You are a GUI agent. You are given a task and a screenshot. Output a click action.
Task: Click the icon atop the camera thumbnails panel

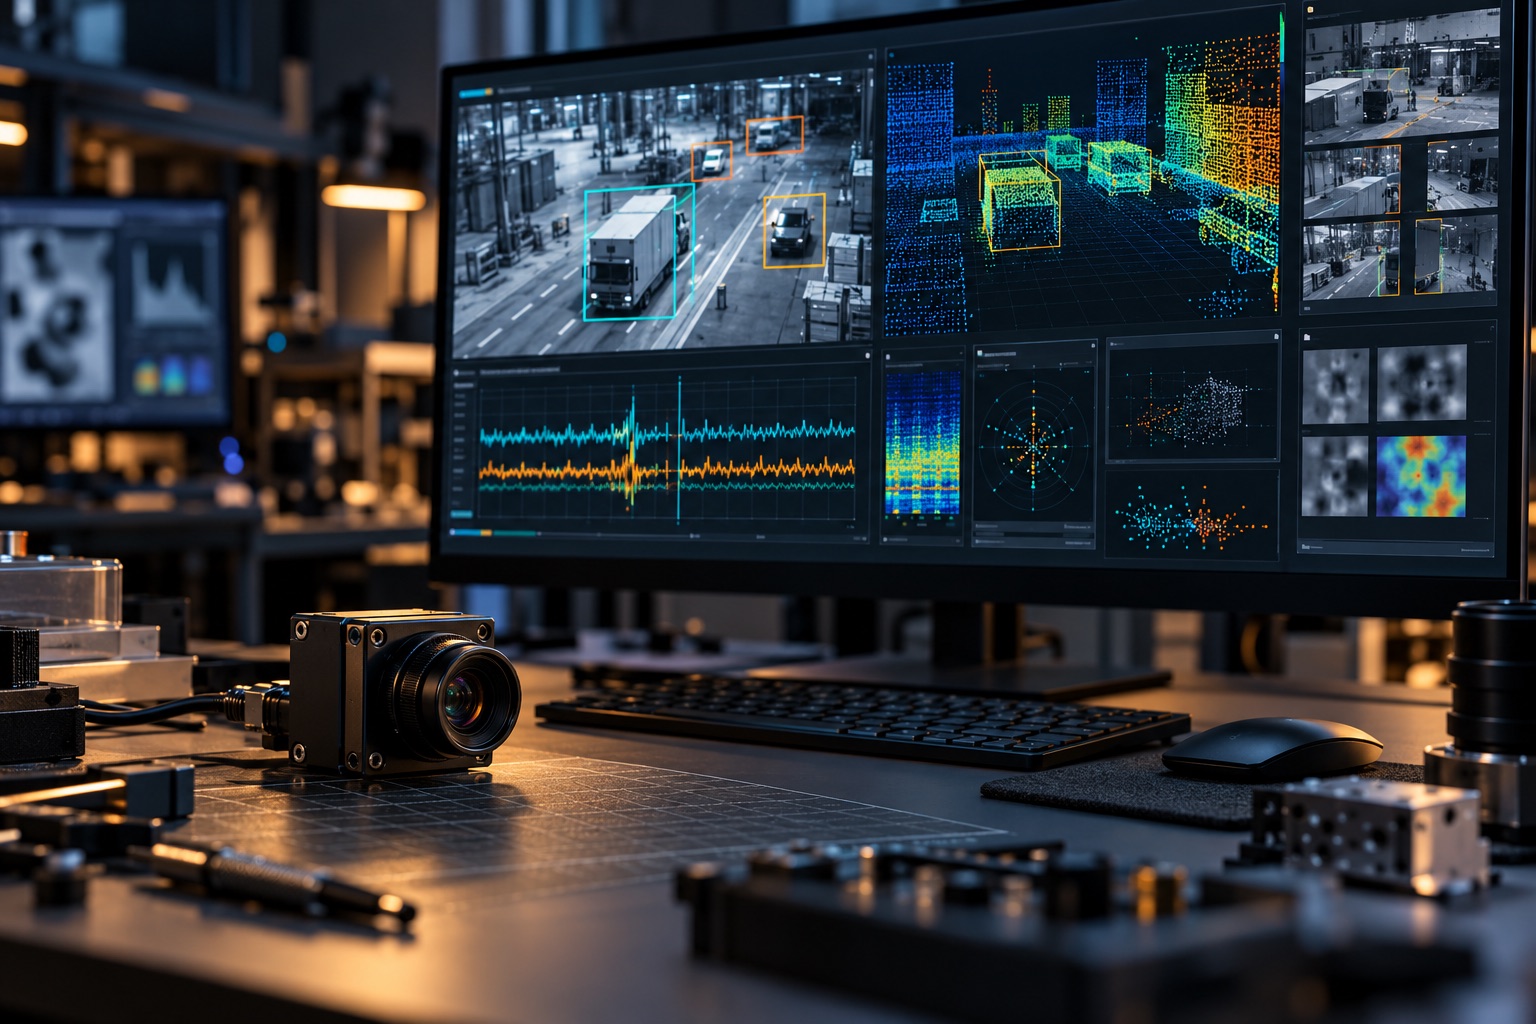click(x=1309, y=10)
